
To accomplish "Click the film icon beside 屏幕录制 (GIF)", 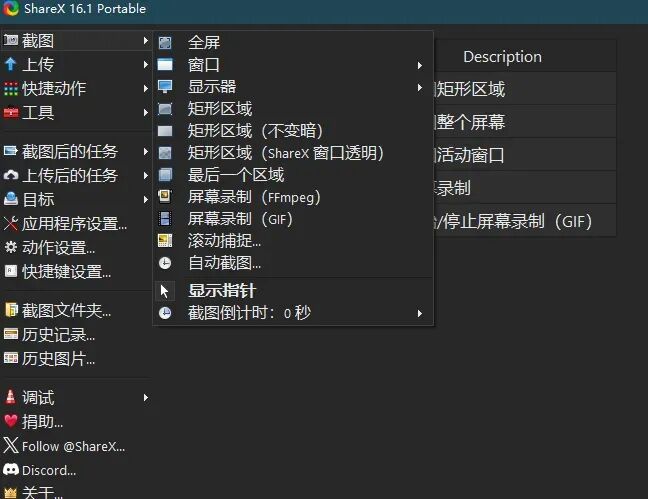I will [165, 218].
